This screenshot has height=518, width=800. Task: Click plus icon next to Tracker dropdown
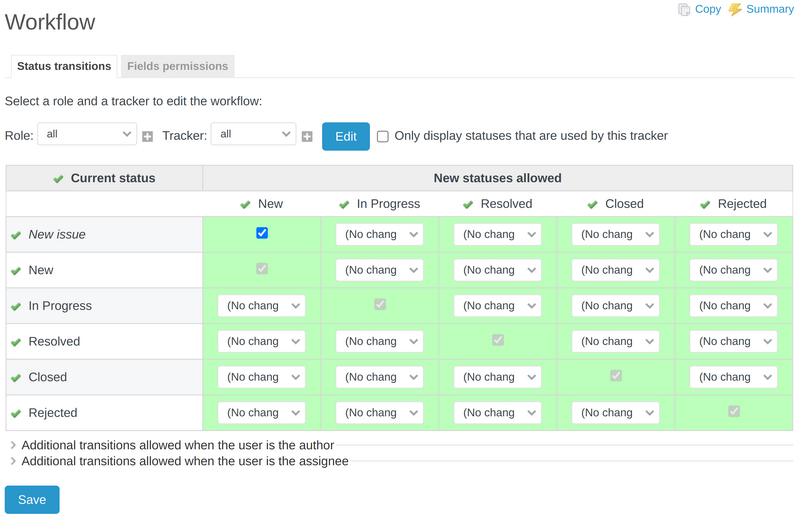[x=307, y=136]
